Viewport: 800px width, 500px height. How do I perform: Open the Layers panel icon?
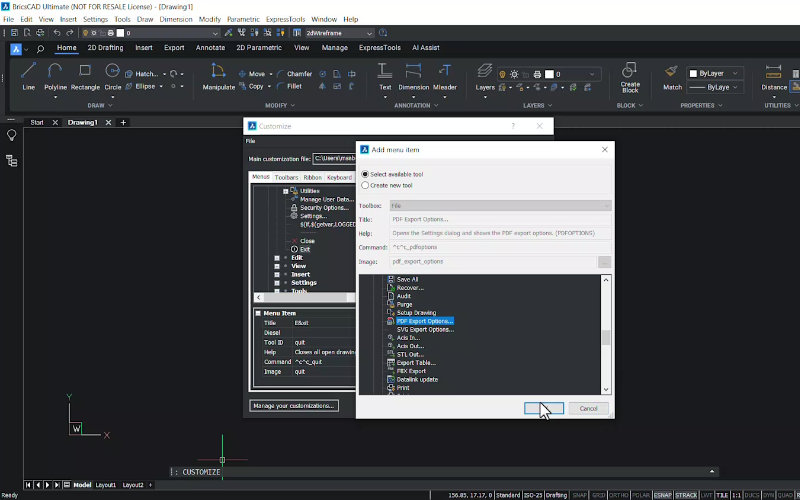[x=485, y=74]
